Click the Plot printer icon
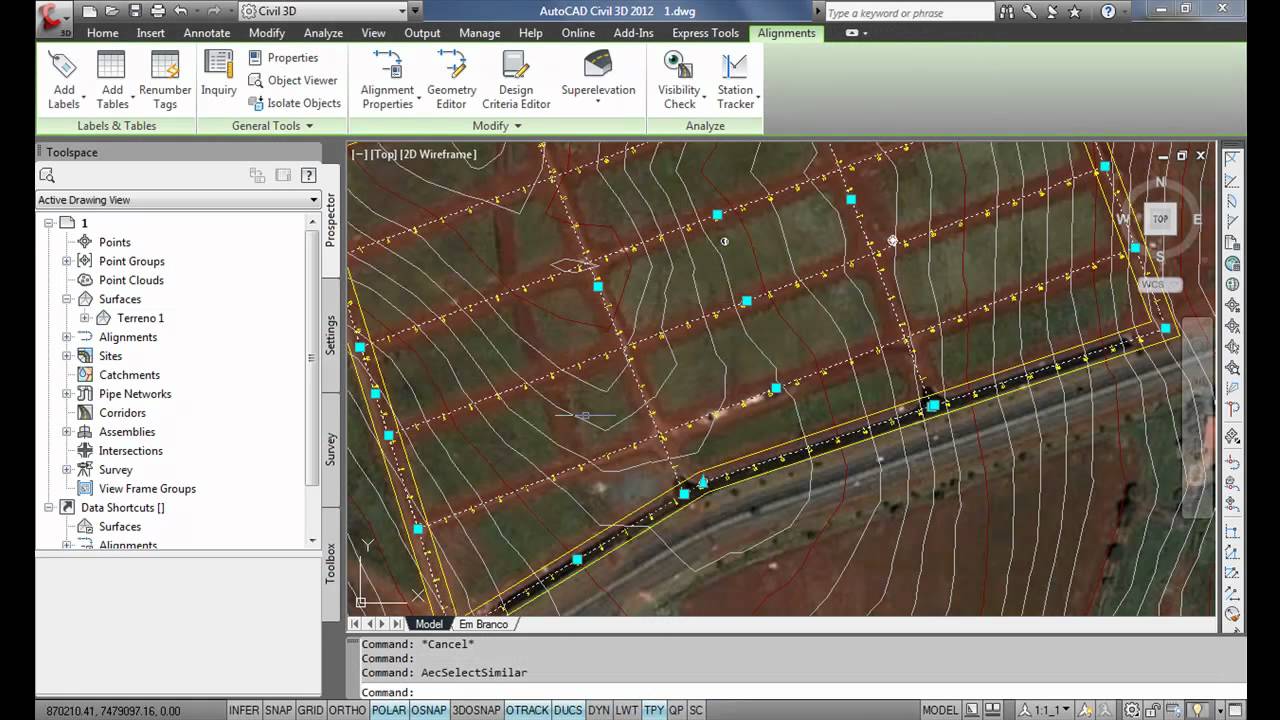 [x=158, y=12]
